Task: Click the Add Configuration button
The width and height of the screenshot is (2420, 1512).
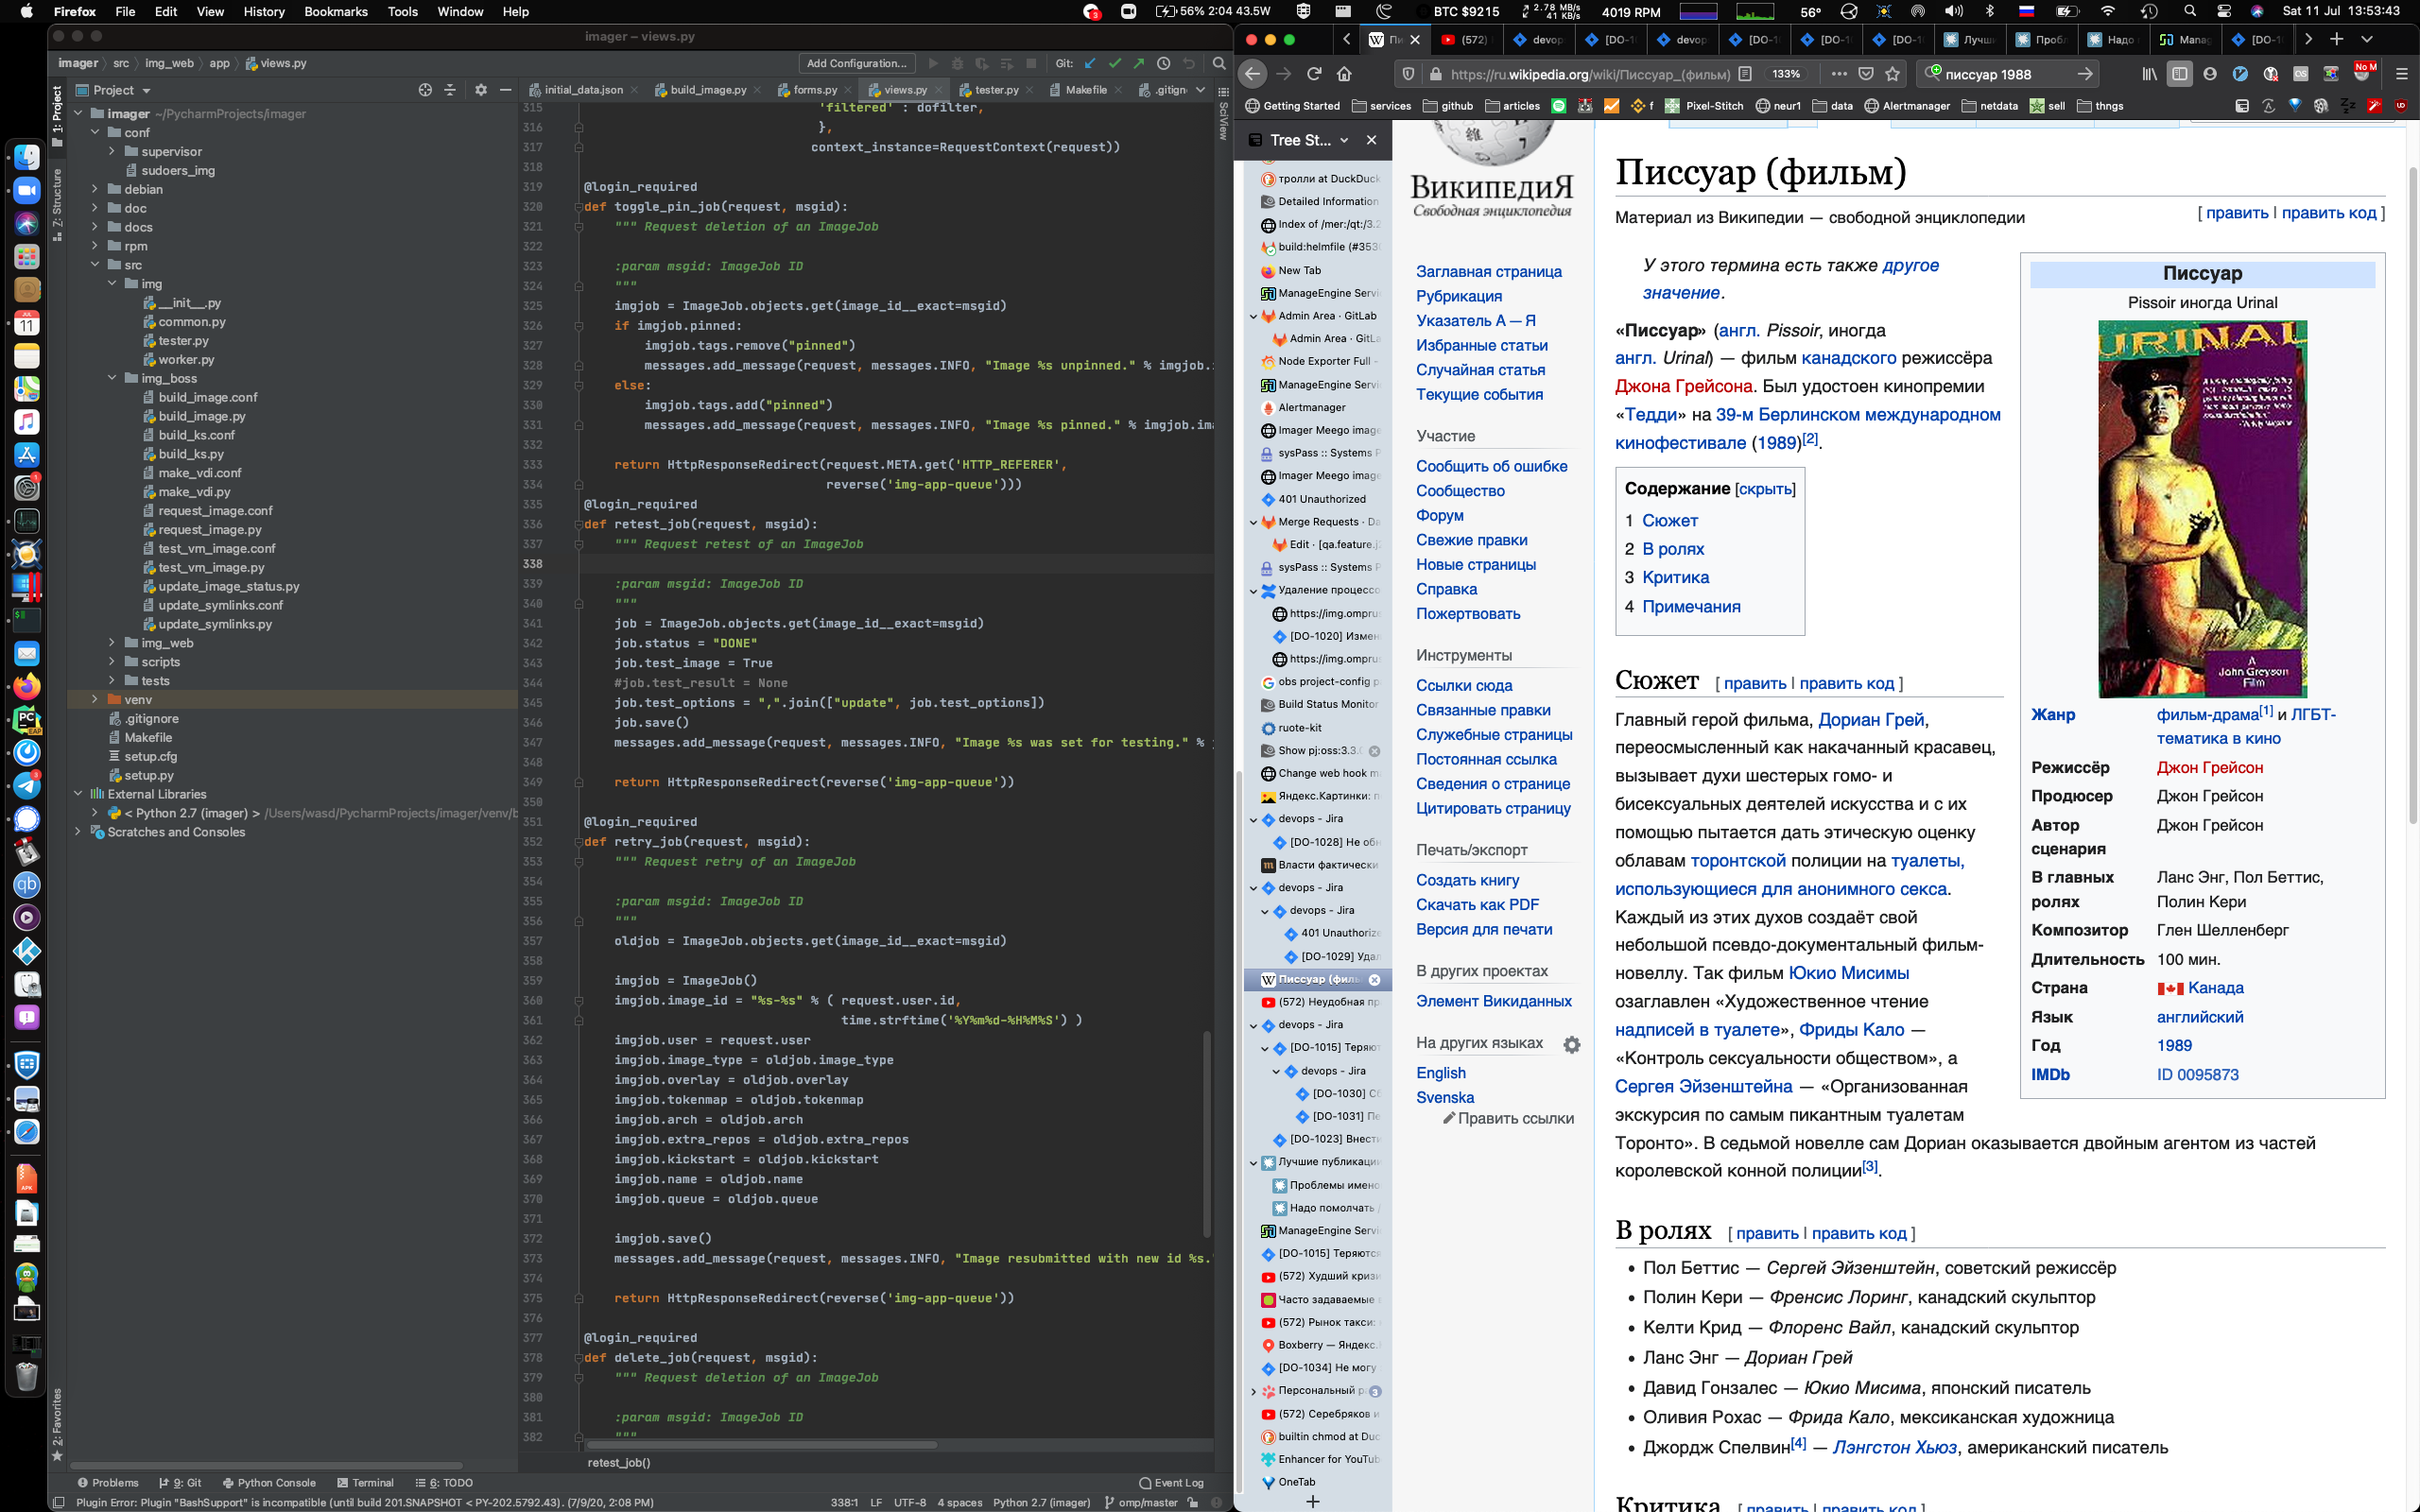Action: pyautogui.click(x=856, y=63)
